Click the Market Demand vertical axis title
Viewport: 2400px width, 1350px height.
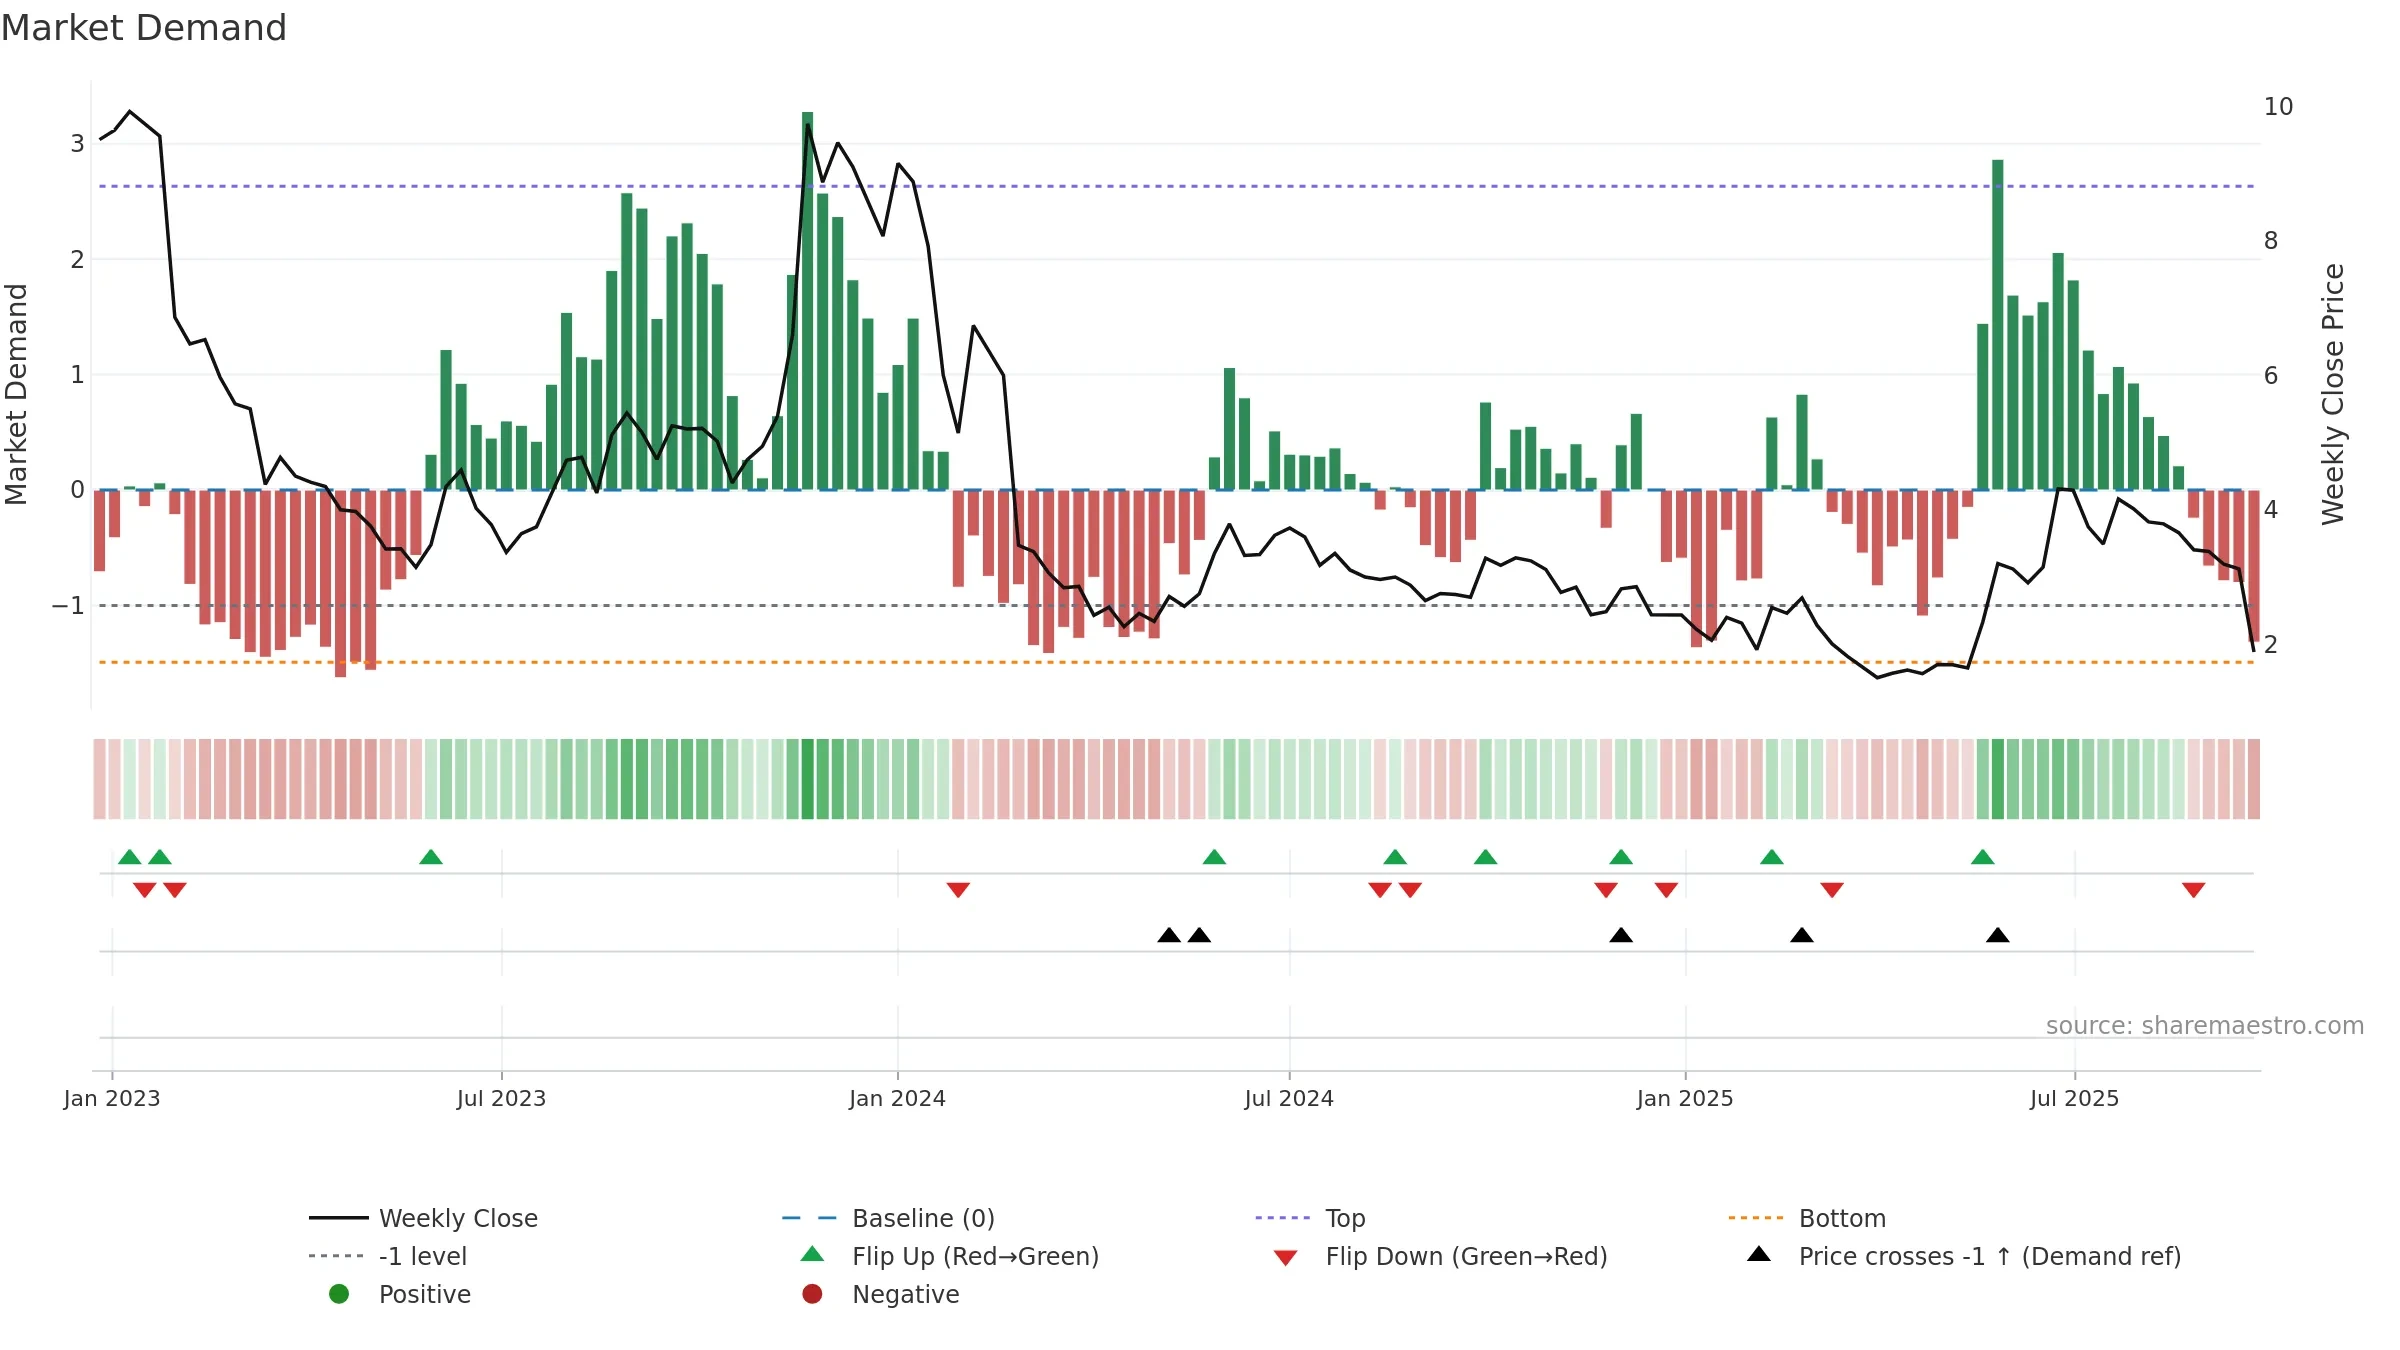(x=16, y=394)
